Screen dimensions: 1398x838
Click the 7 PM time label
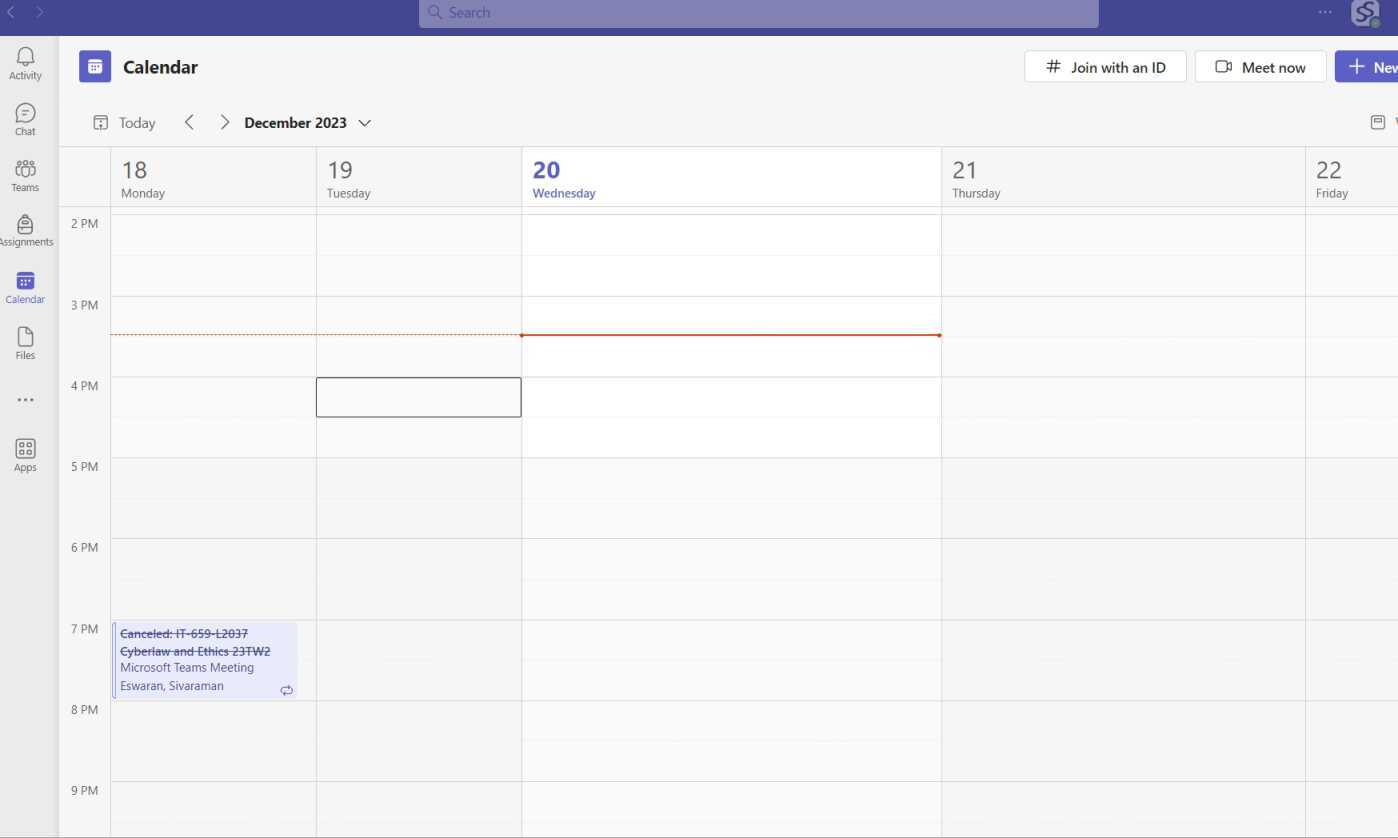84,629
